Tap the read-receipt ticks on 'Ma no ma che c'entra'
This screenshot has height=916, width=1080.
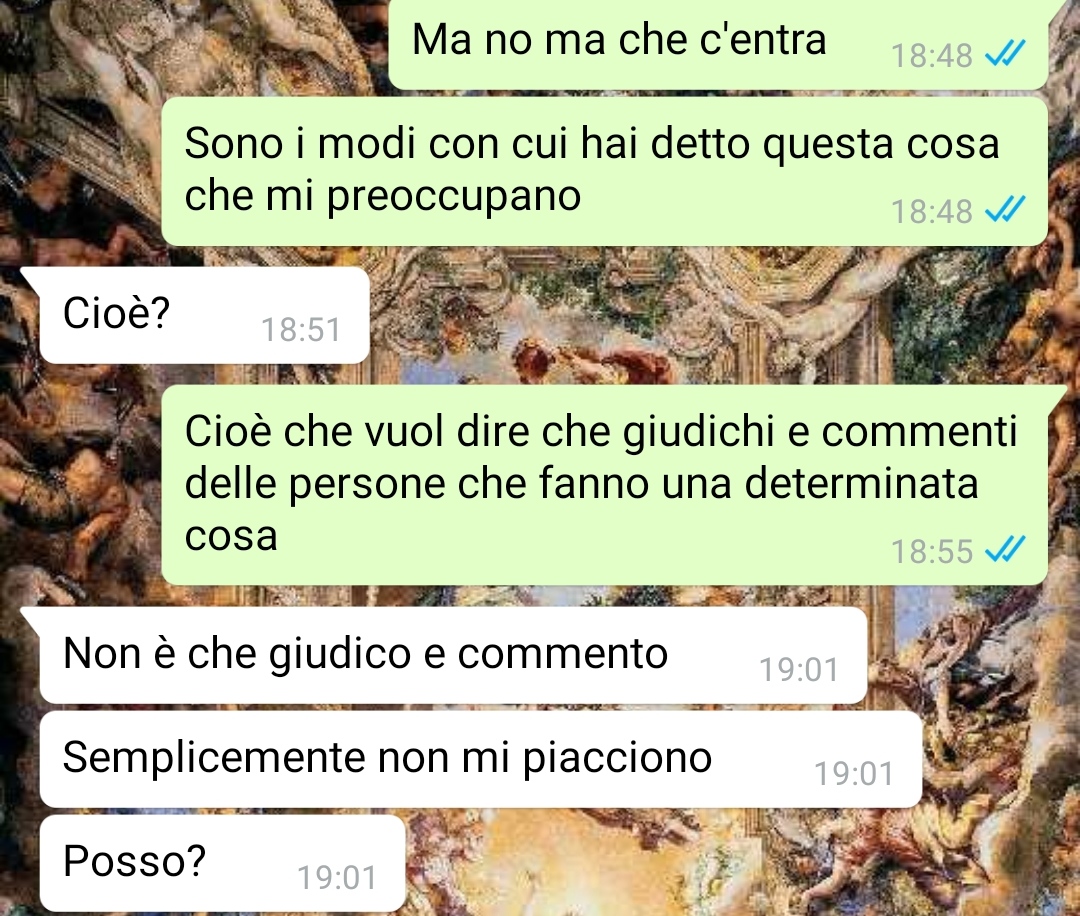1006,53
